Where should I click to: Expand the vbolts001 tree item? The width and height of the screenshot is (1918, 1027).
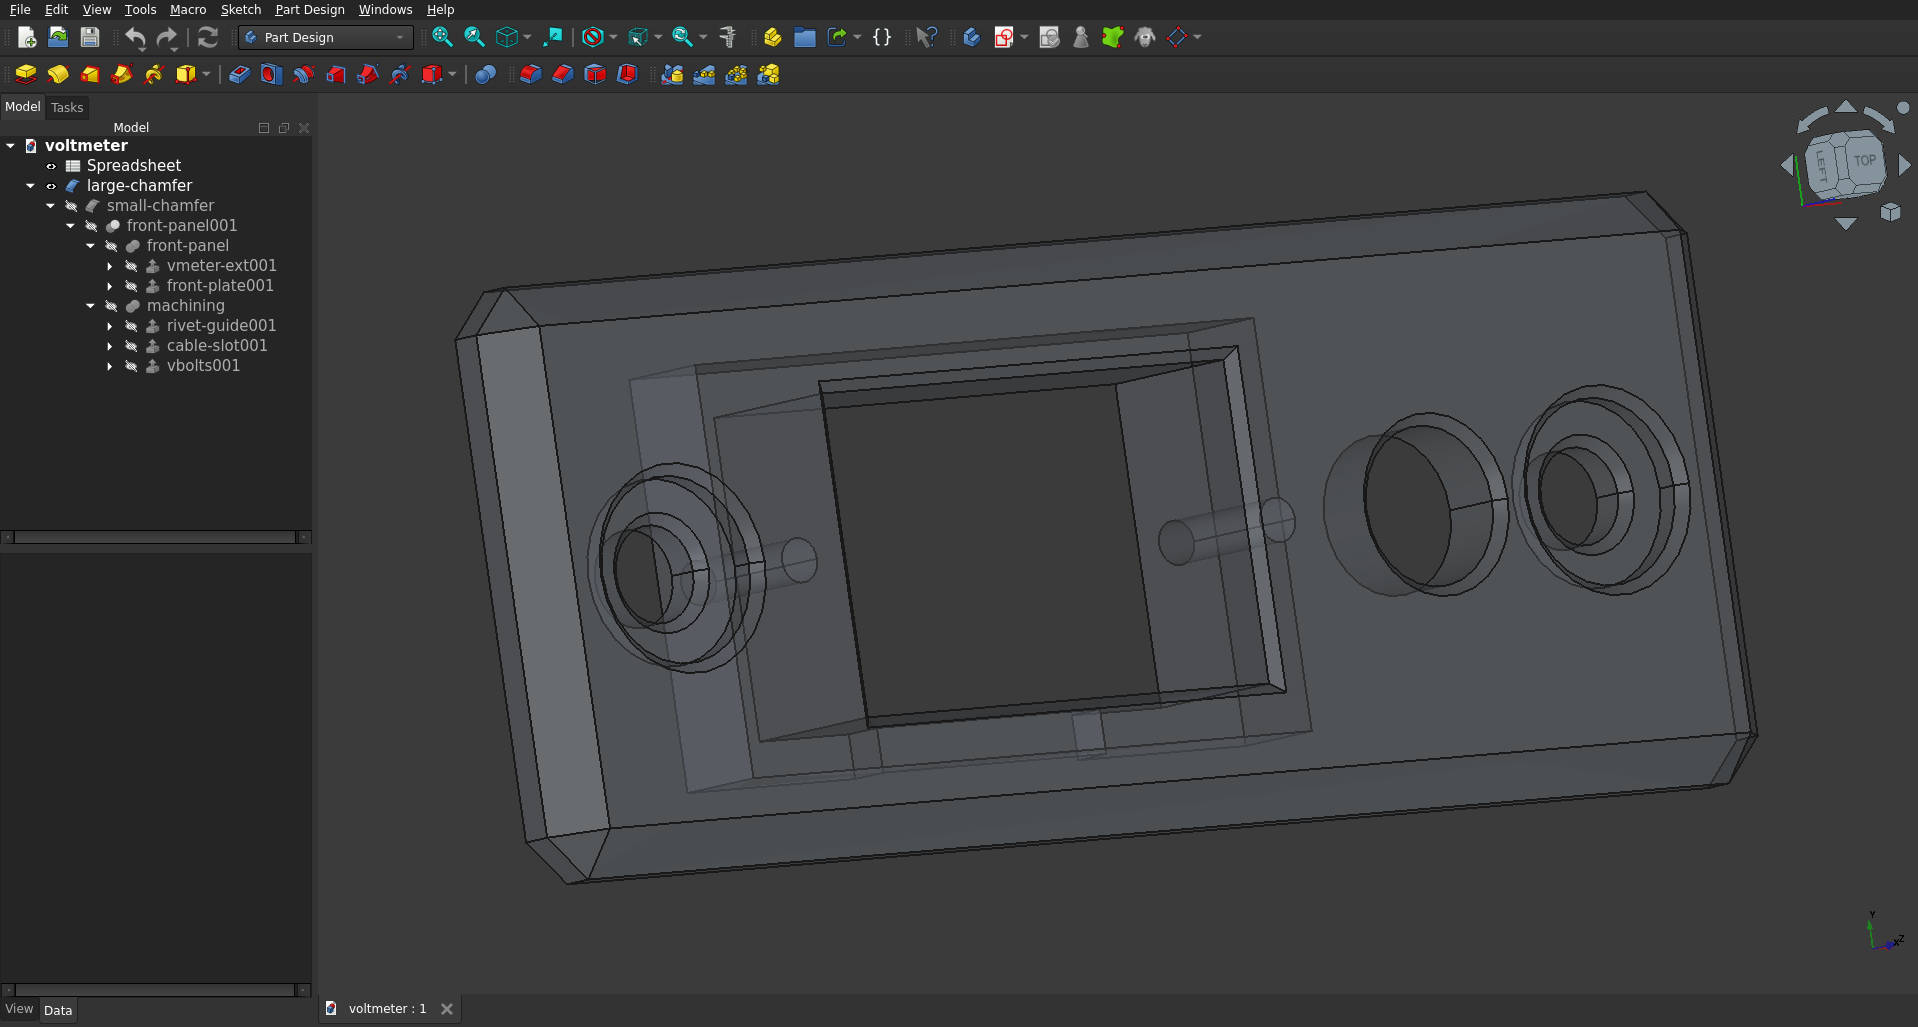(110, 366)
